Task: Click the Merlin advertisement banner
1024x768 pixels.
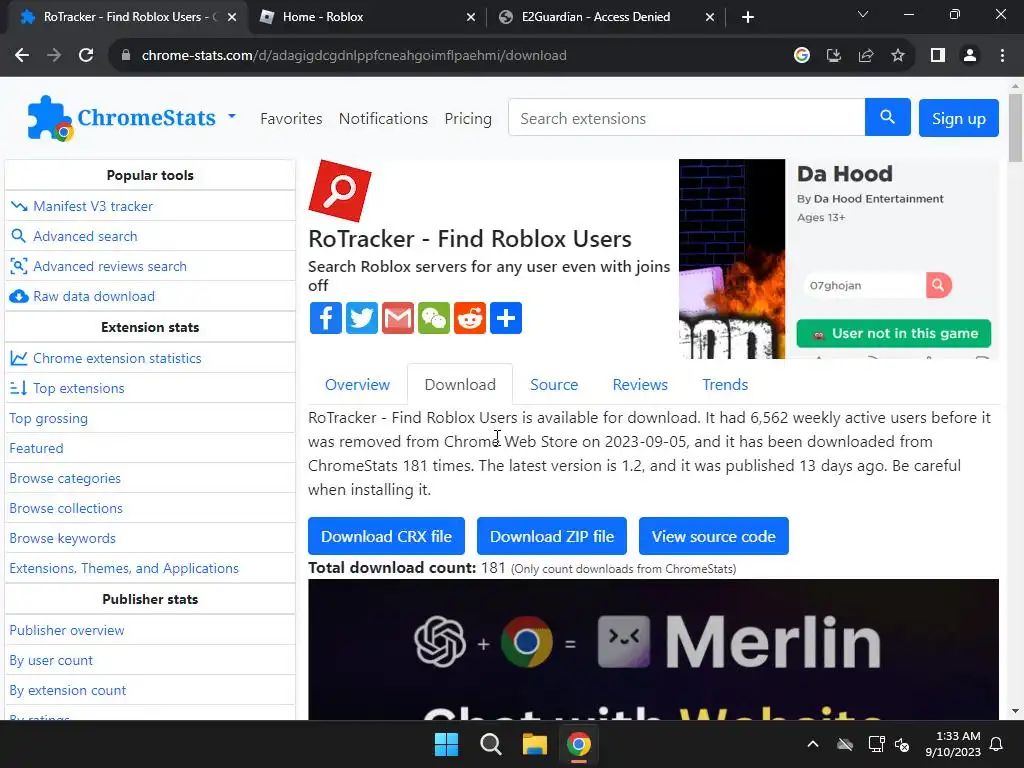Action: [653, 650]
